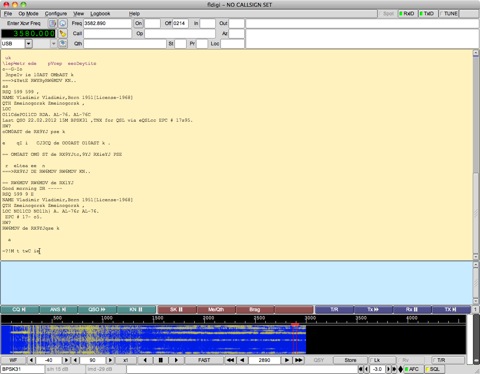Click the single-right arrow after 2890
Viewport: 480px width, 374px height.
[287, 360]
